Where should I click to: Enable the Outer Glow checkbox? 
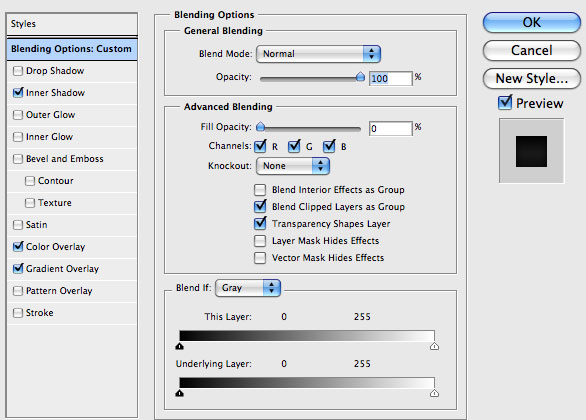point(18,115)
